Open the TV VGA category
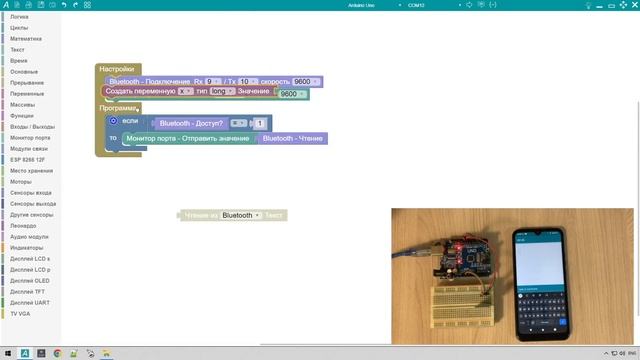 (x=20, y=314)
